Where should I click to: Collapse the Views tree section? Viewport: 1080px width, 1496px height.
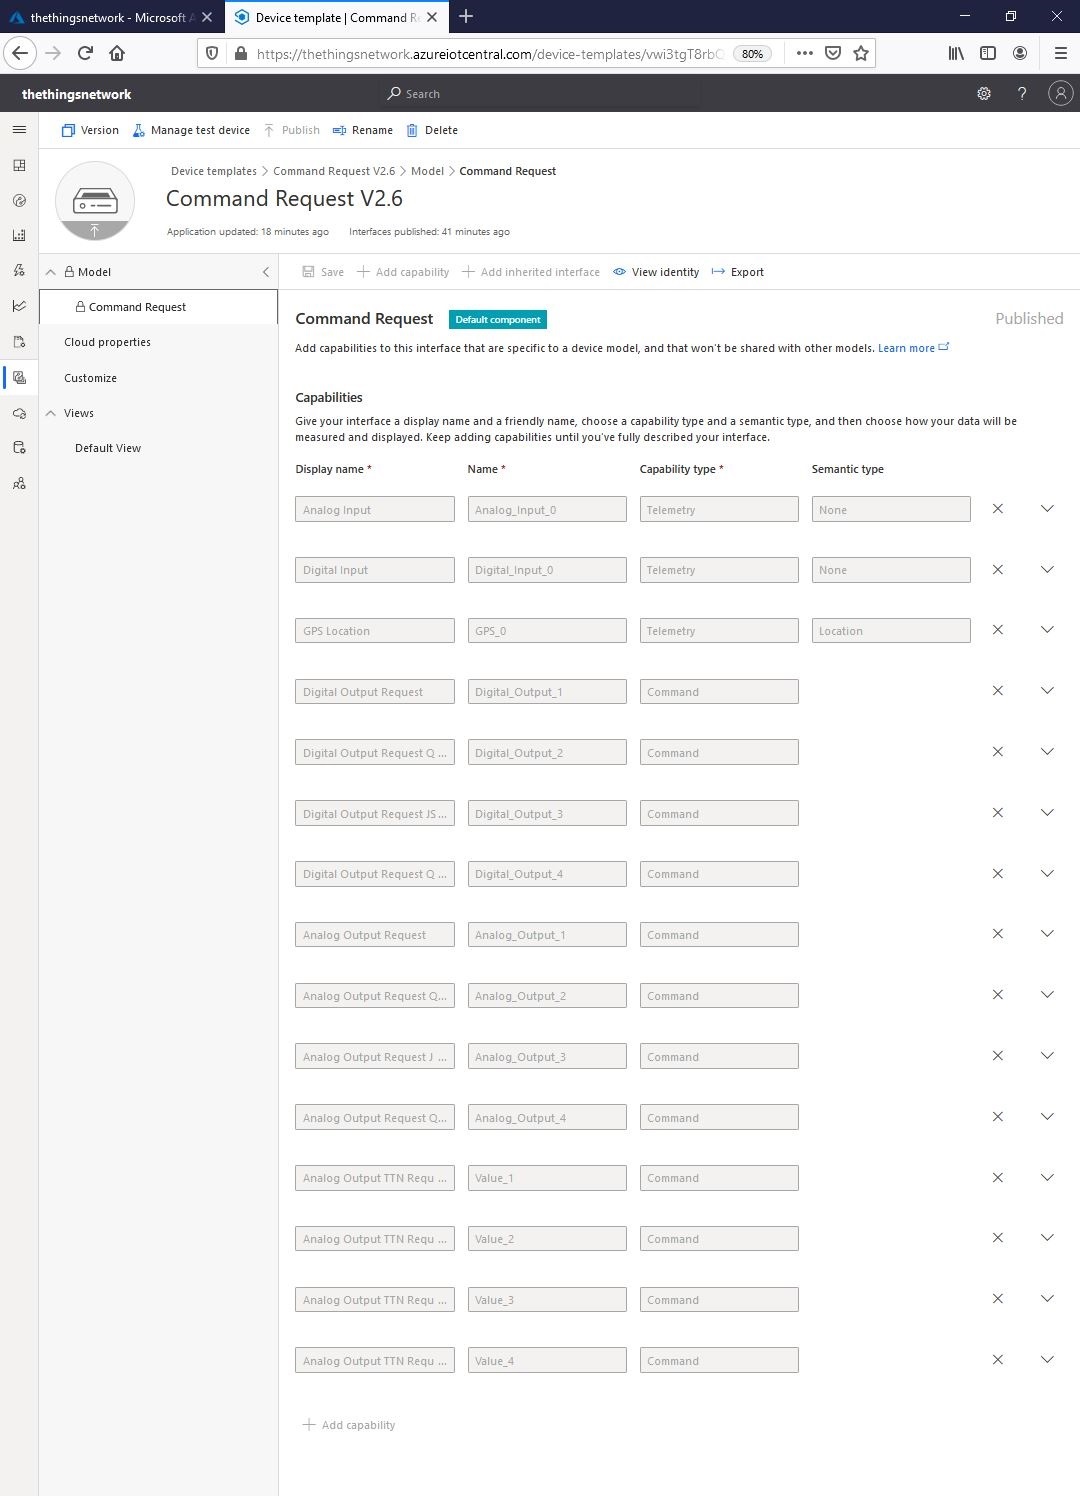(x=51, y=413)
